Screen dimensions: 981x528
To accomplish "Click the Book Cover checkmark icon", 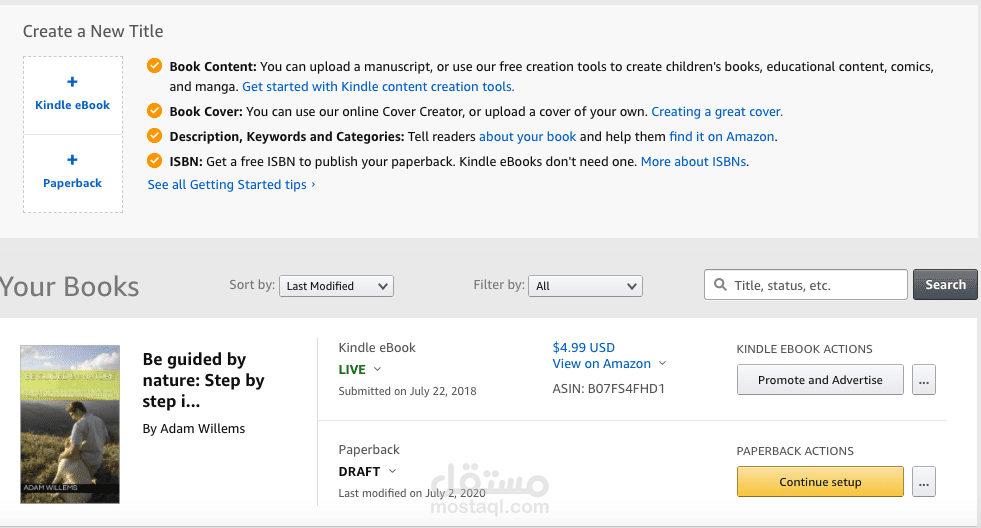I will pos(154,111).
